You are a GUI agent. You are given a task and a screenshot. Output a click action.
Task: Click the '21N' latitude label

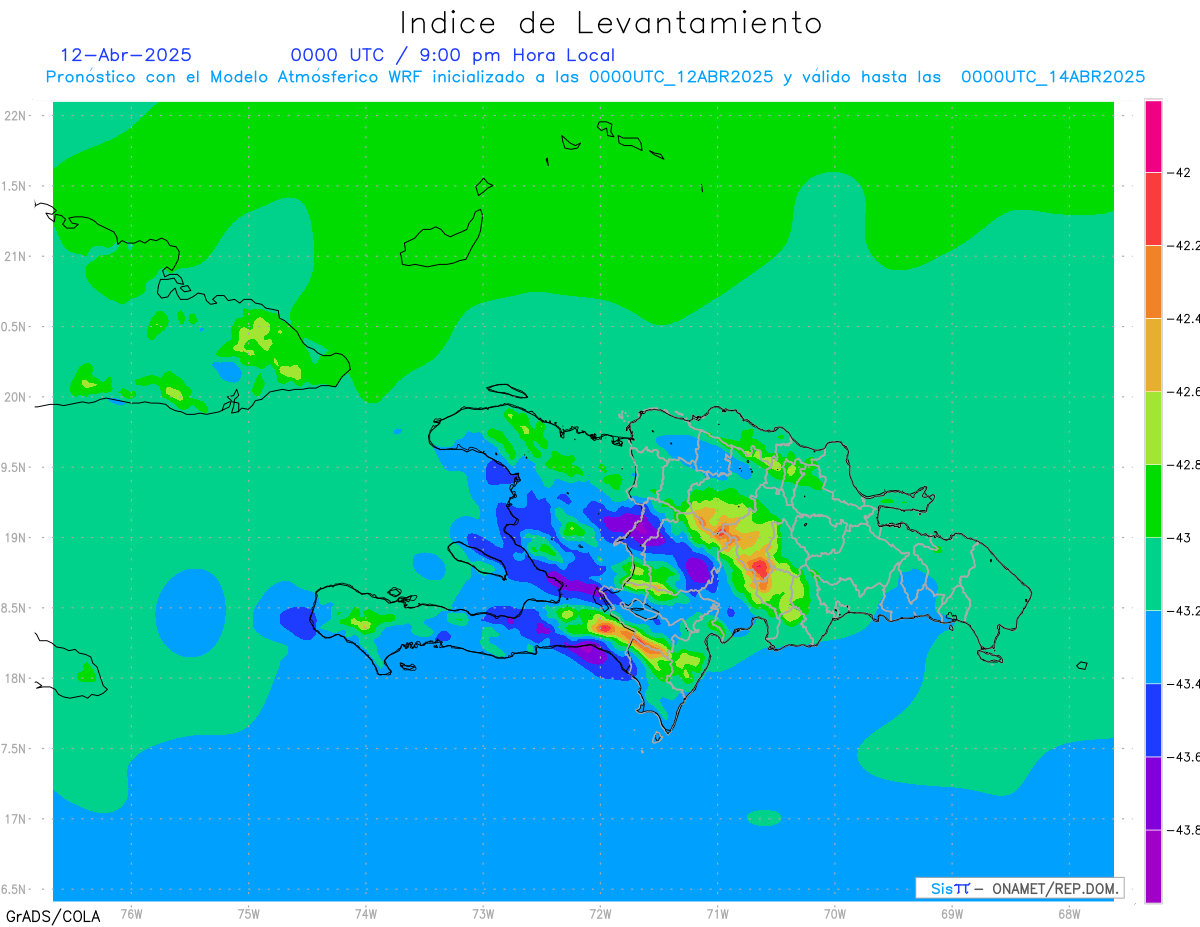coord(15,256)
